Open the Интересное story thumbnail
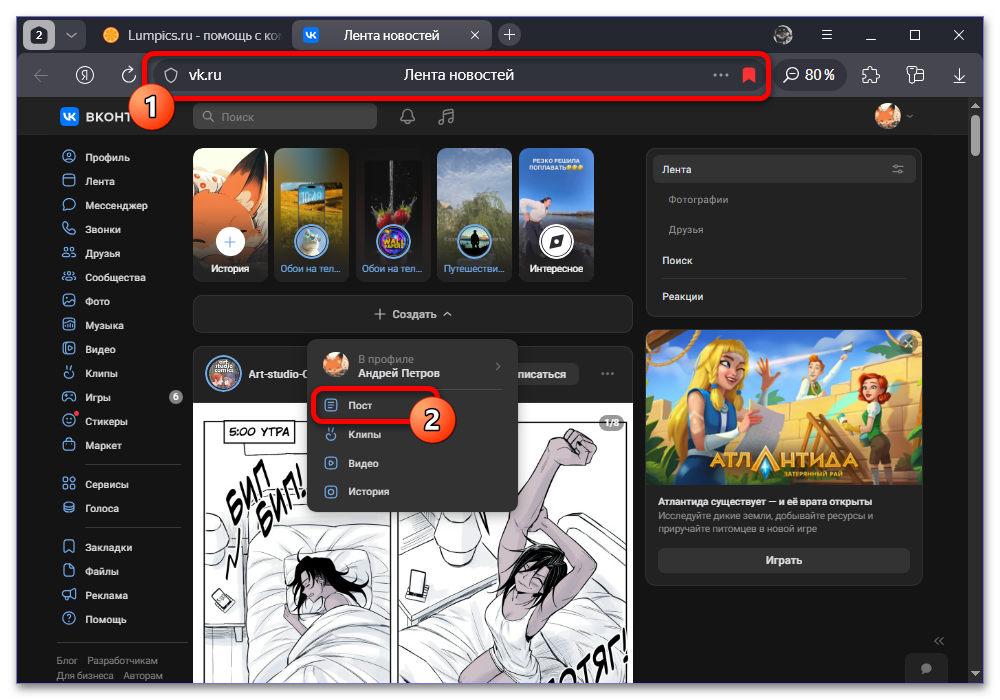Image resolution: width=1000 pixels, height=700 pixels. (556, 215)
